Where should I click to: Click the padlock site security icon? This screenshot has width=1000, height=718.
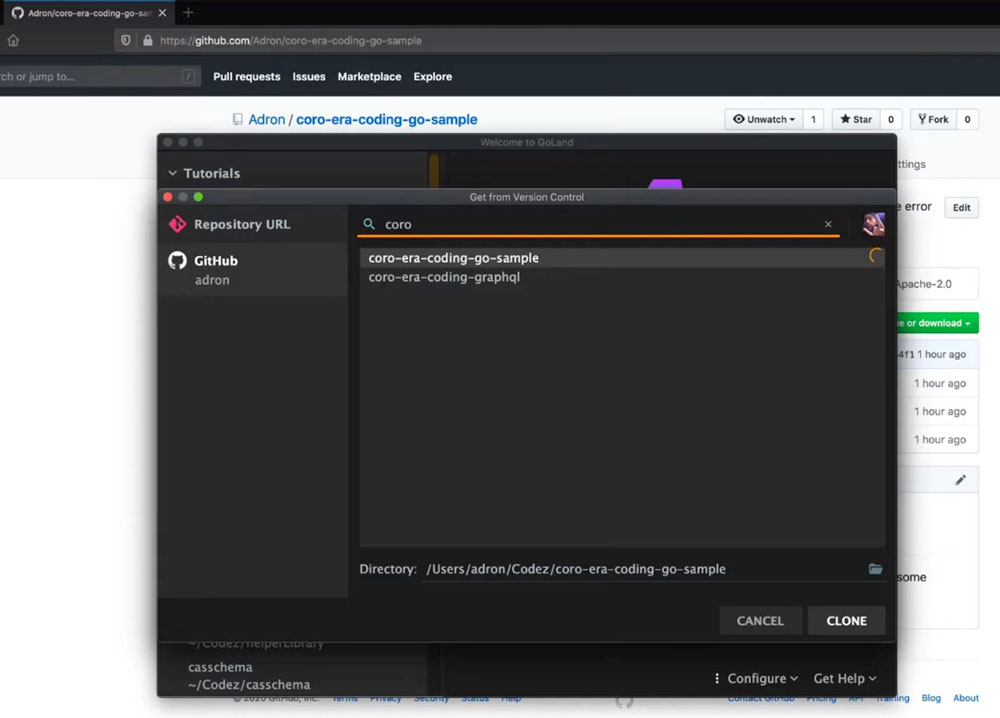(148, 41)
